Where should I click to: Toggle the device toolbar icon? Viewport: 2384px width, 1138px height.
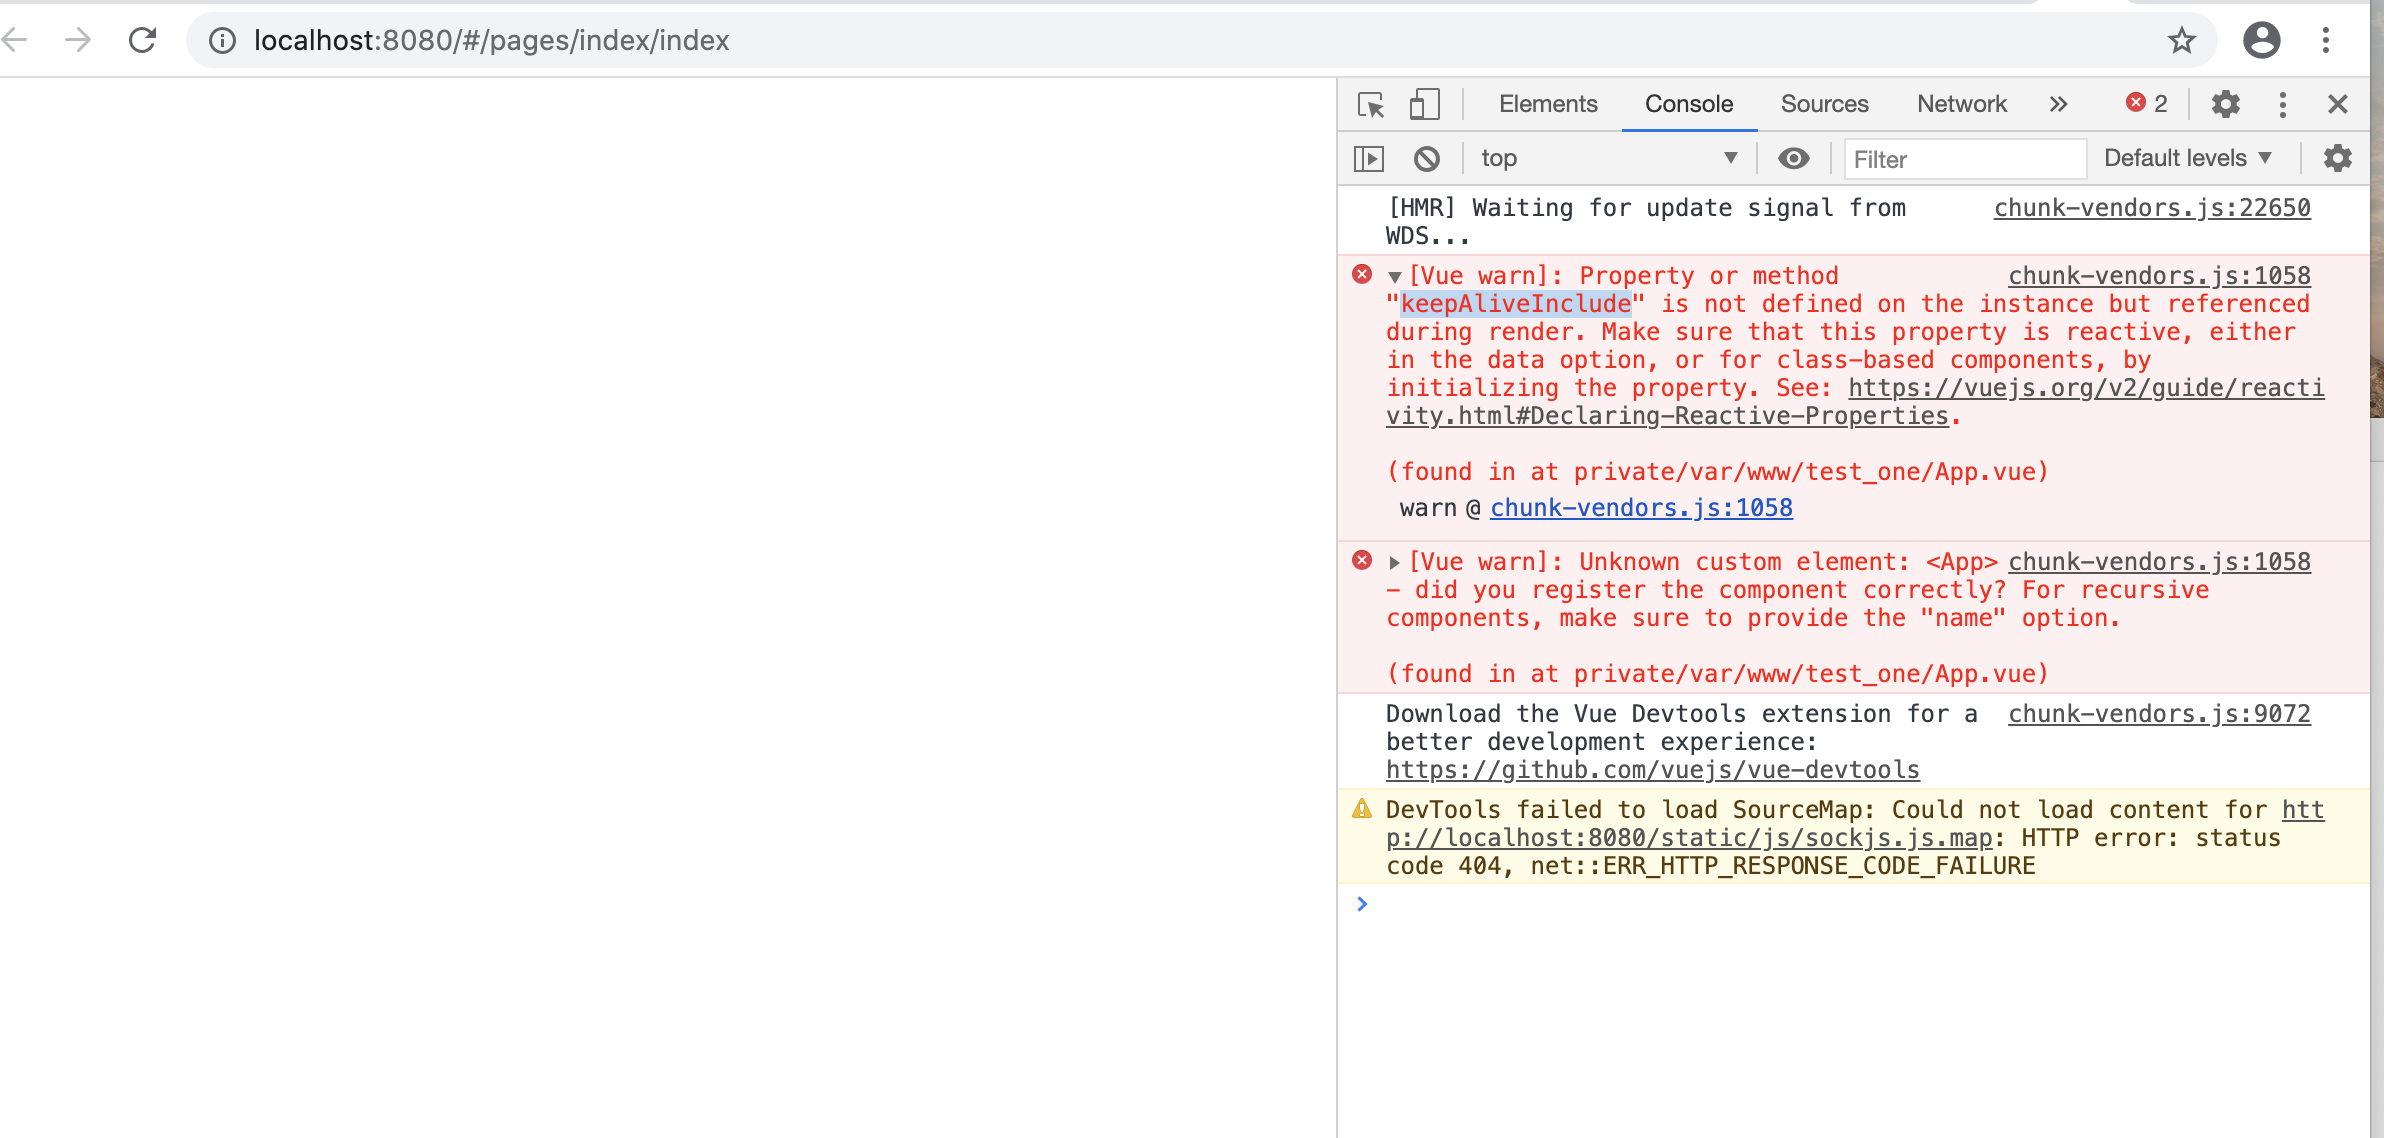point(1424,104)
